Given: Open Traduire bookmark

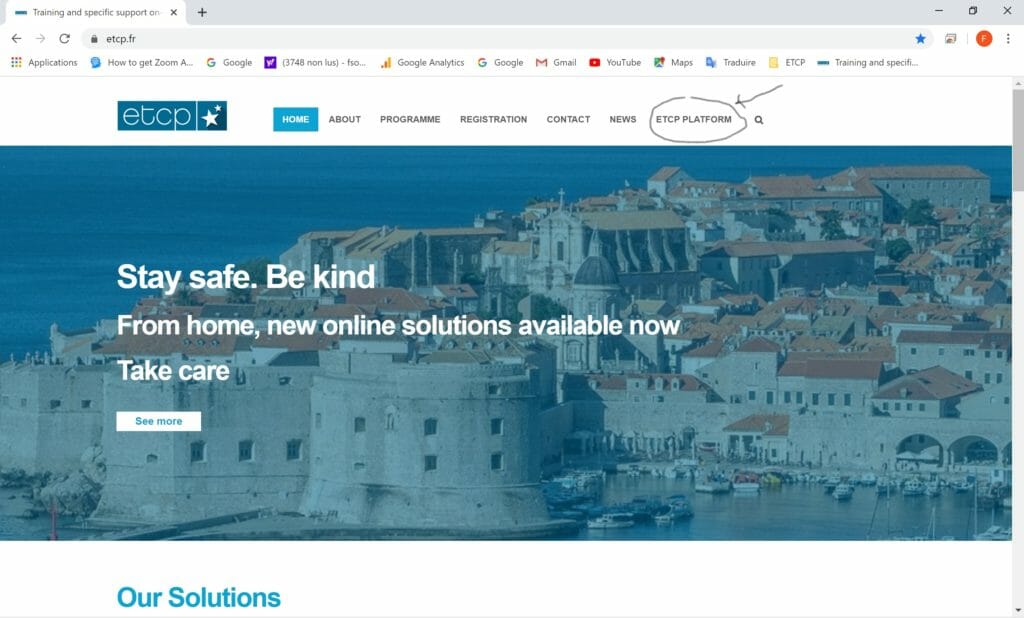Looking at the screenshot, I should [730, 63].
